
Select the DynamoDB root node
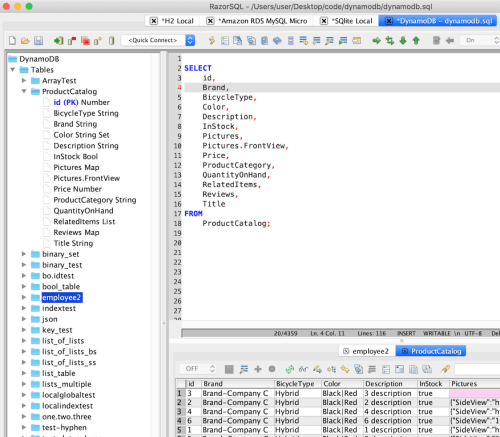pyautogui.click(x=39, y=59)
